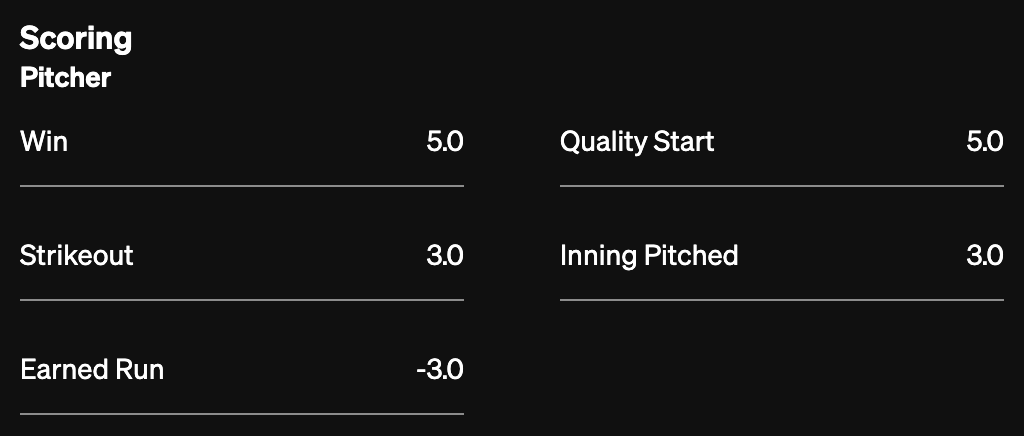Click the Strikeout scoring label

click(77, 255)
